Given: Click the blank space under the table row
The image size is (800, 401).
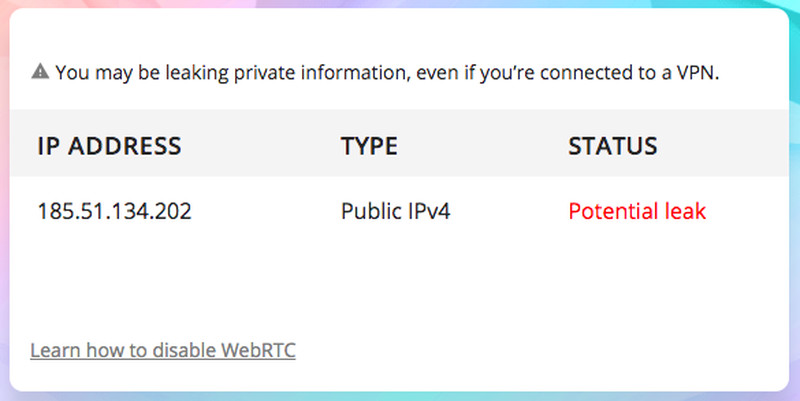Looking at the screenshot, I should coord(399,278).
